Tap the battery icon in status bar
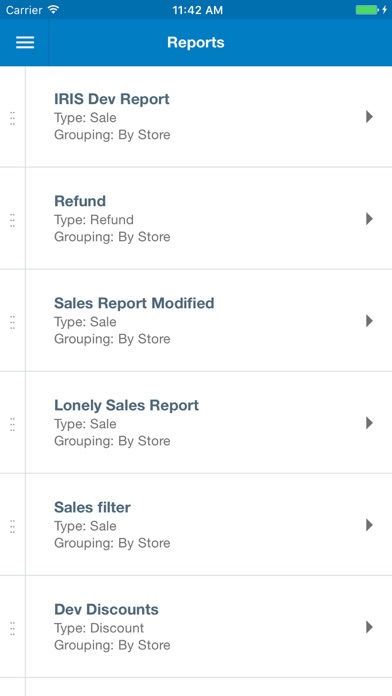The width and height of the screenshot is (392, 696). pos(367,10)
